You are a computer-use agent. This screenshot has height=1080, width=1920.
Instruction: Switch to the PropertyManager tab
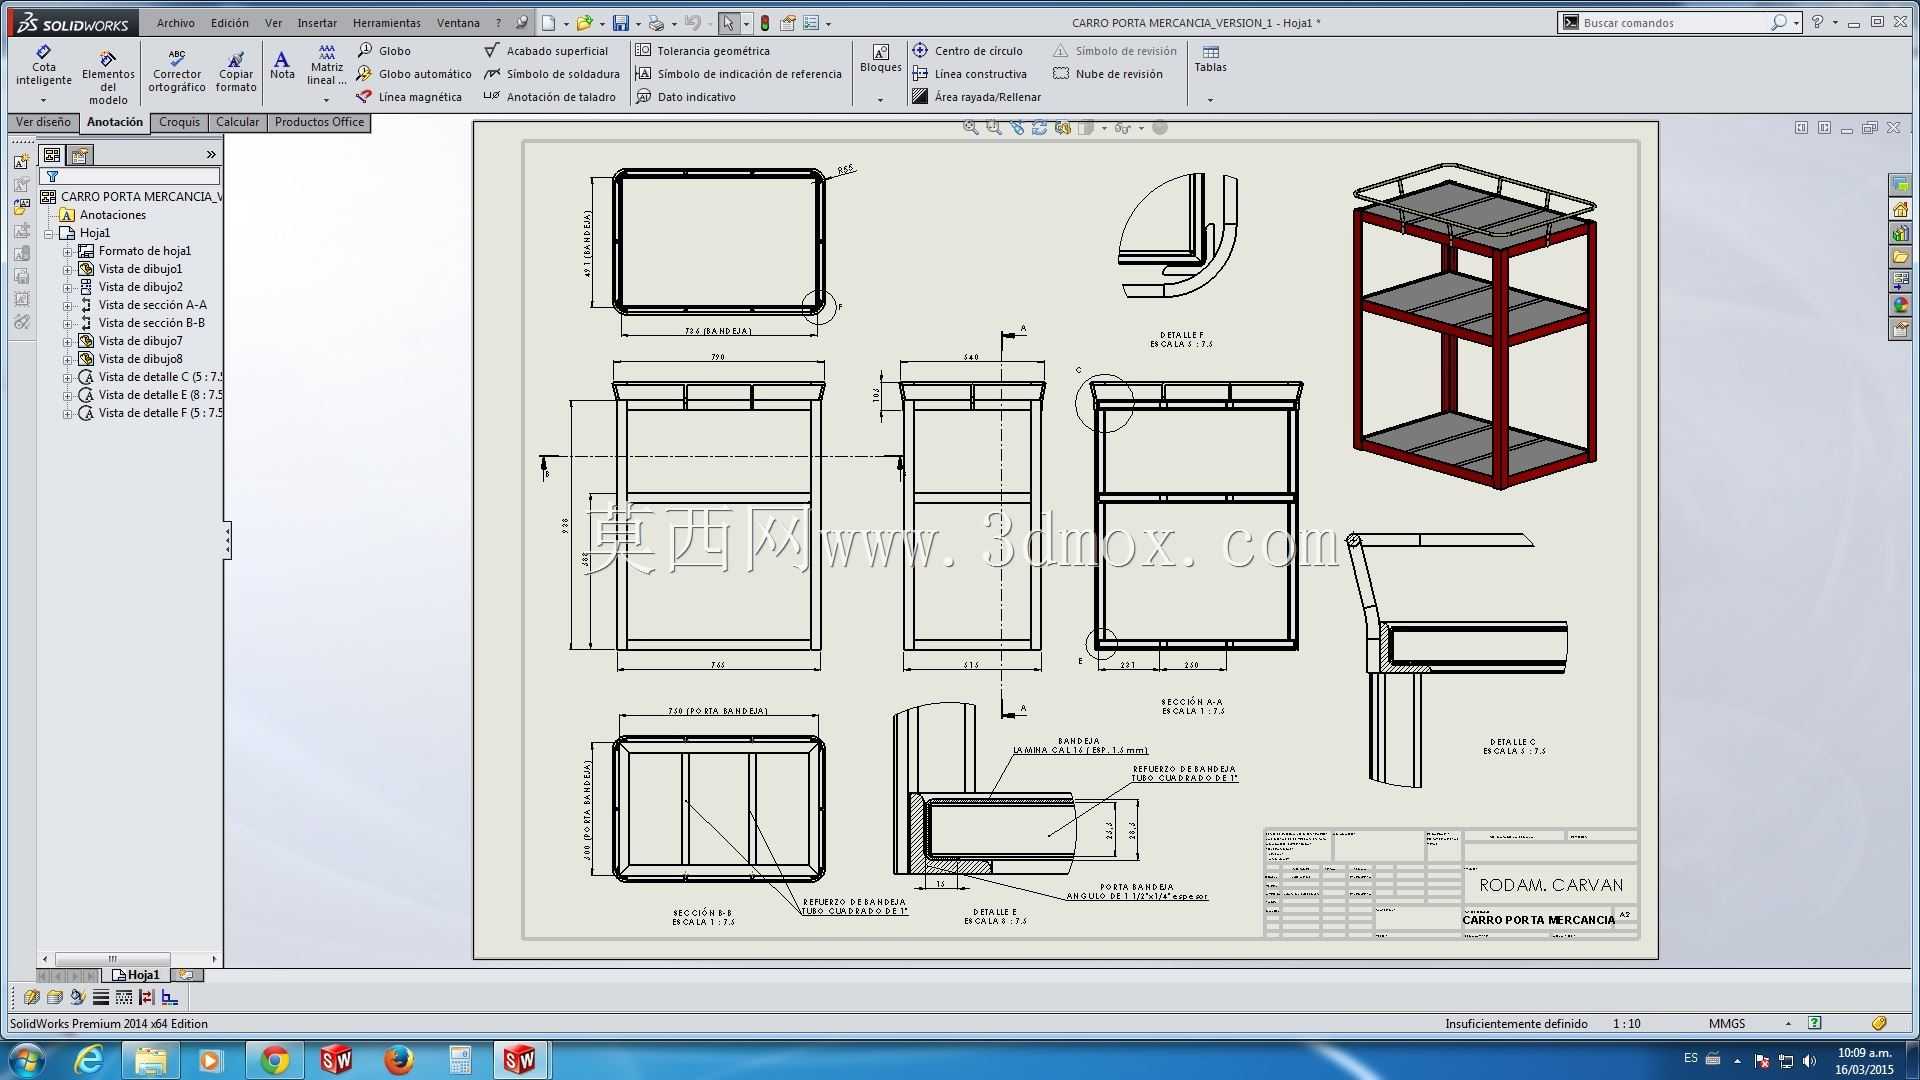(x=81, y=155)
